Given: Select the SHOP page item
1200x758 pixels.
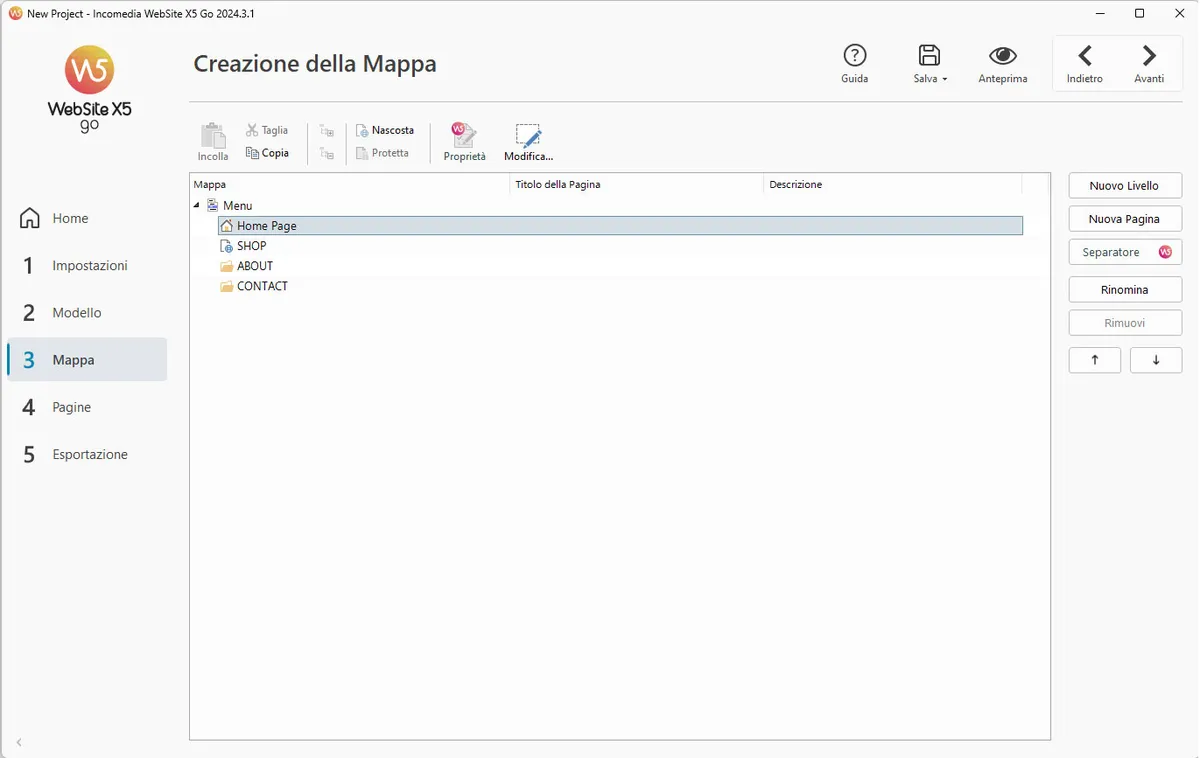Looking at the screenshot, I should [x=251, y=246].
